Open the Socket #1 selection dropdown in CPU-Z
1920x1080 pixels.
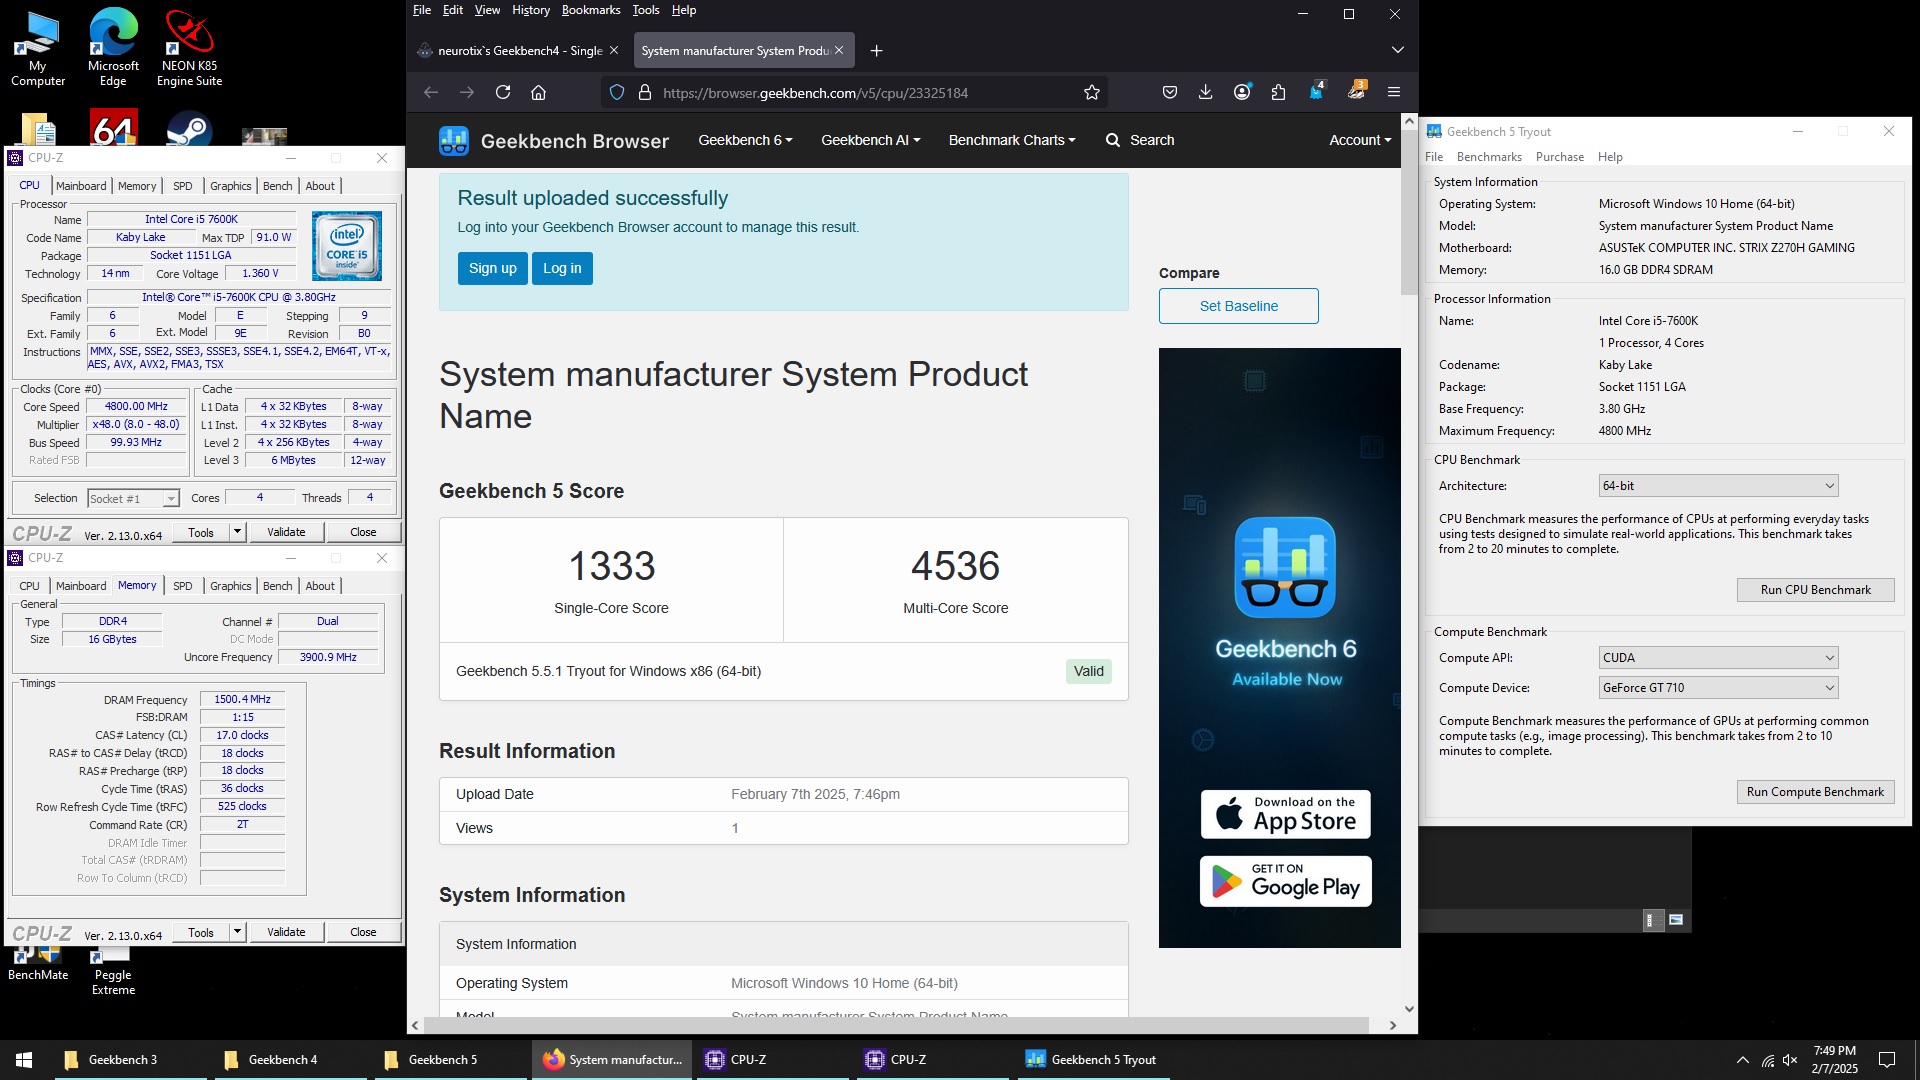coord(133,498)
